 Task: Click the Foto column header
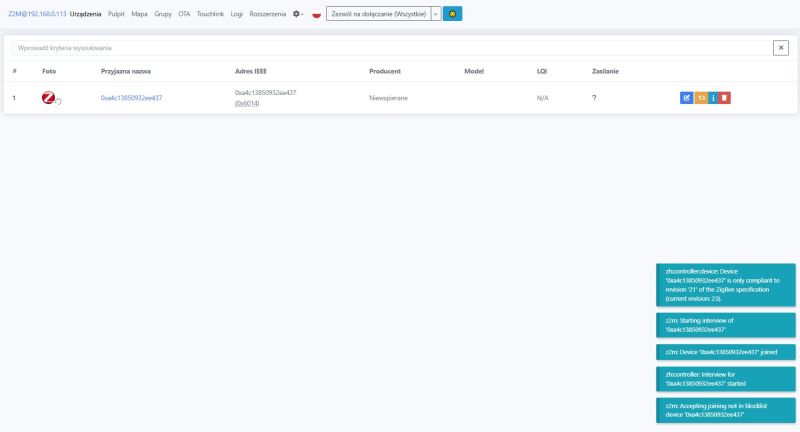(x=49, y=71)
